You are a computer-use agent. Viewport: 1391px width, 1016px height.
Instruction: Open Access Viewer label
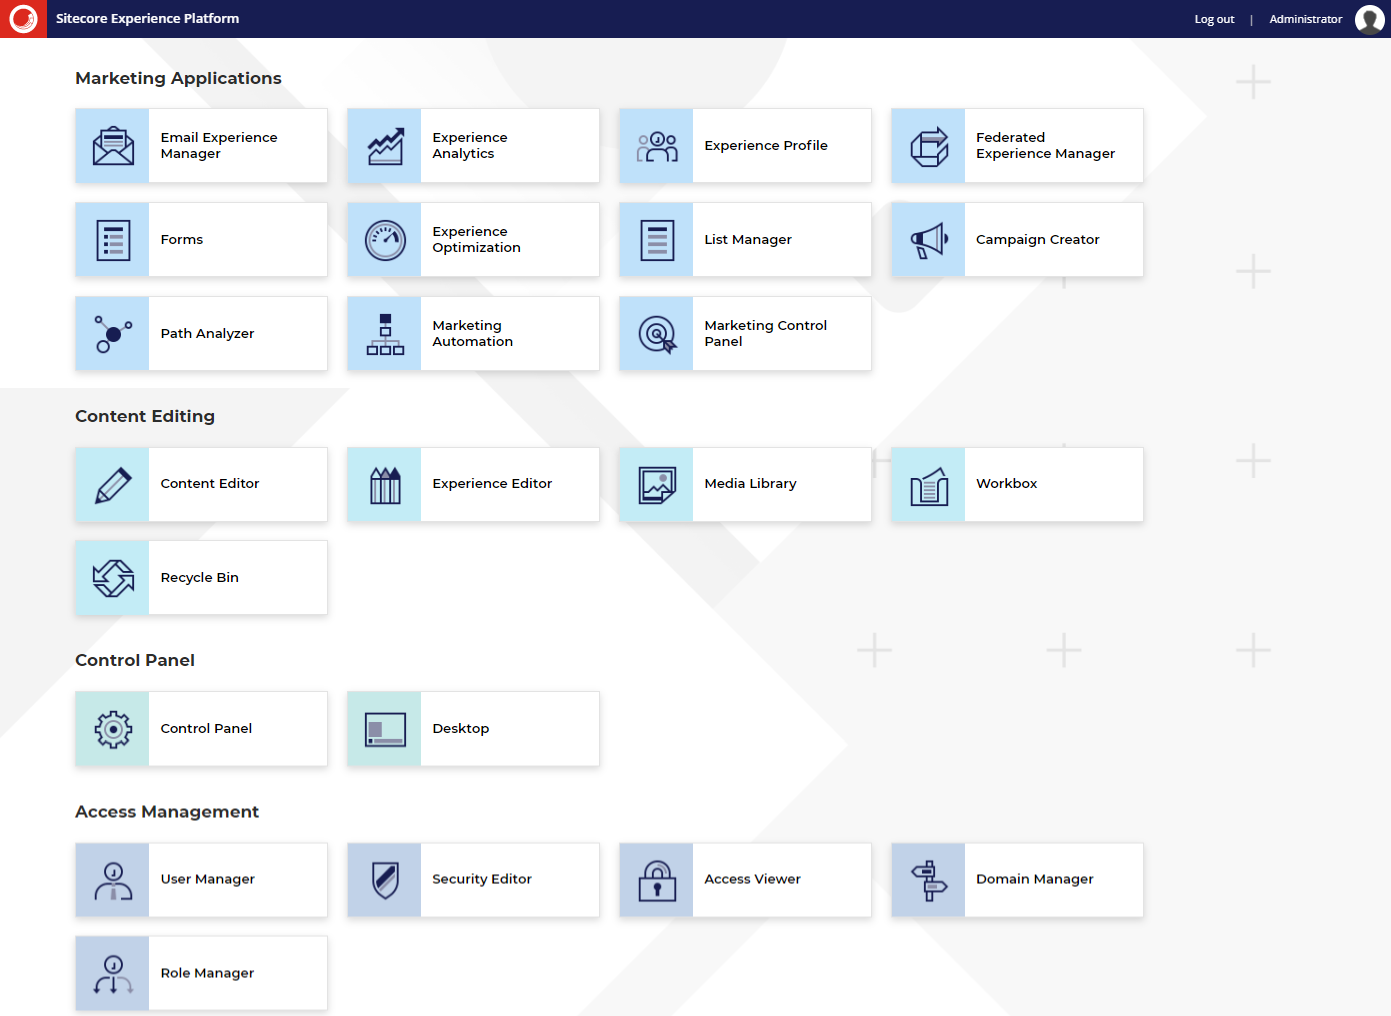coord(752,880)
